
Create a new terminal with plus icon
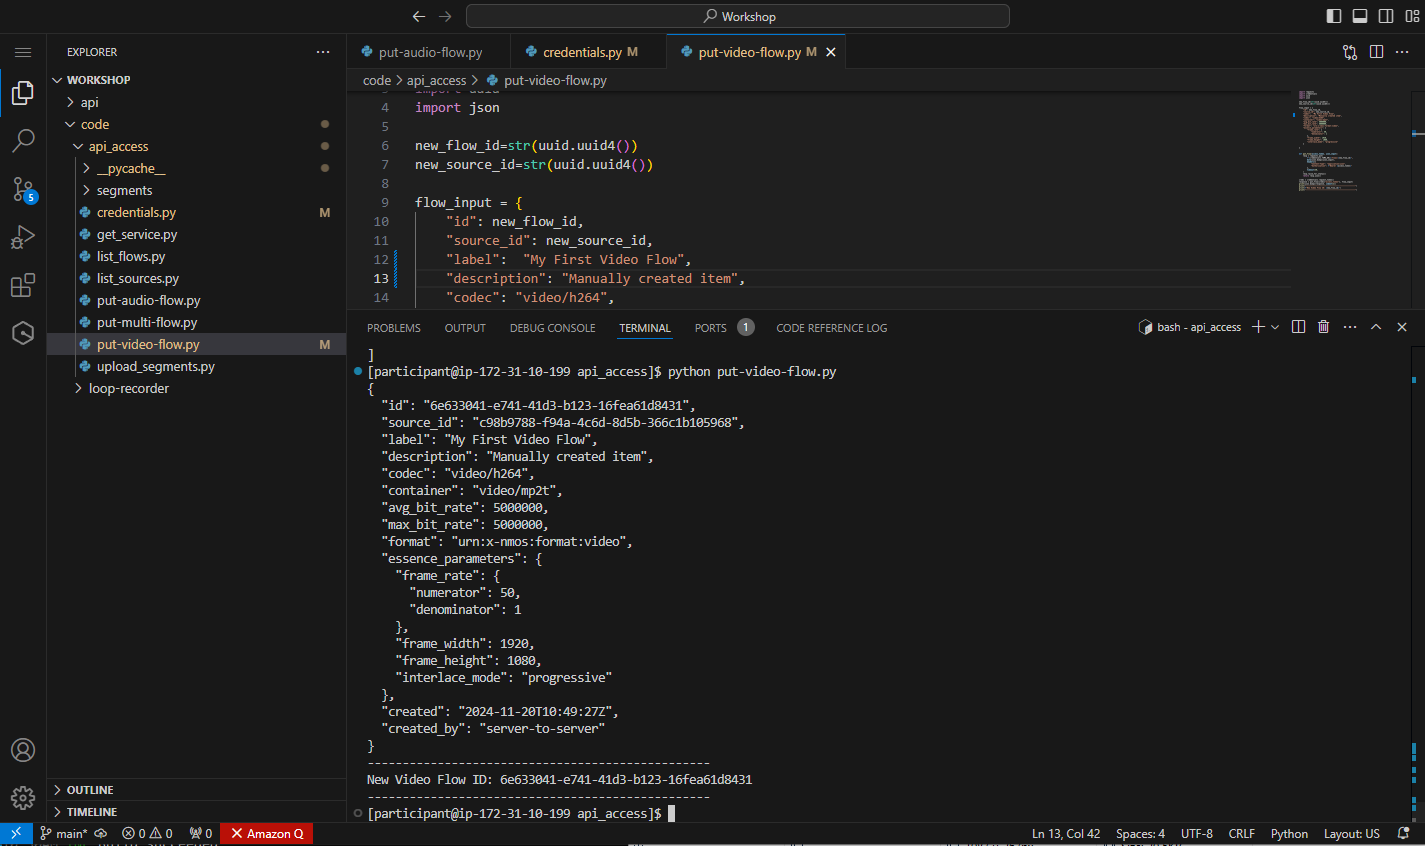[1259, 327]
